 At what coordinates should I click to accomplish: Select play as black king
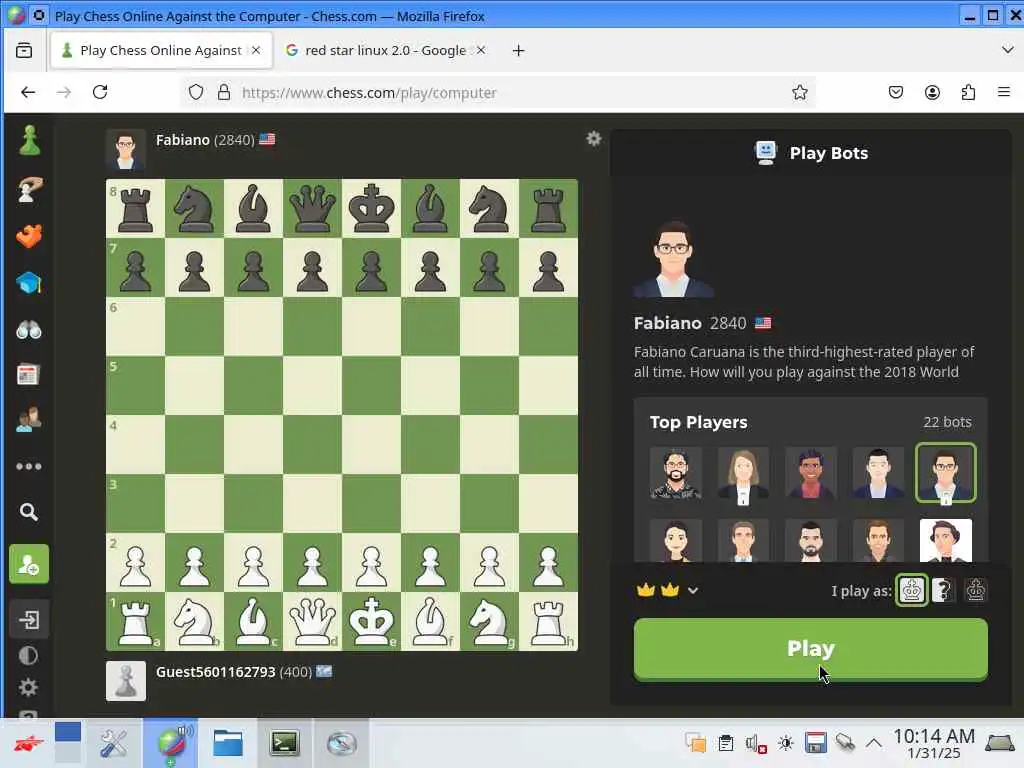pyautogui.click(x=976, y=590)
